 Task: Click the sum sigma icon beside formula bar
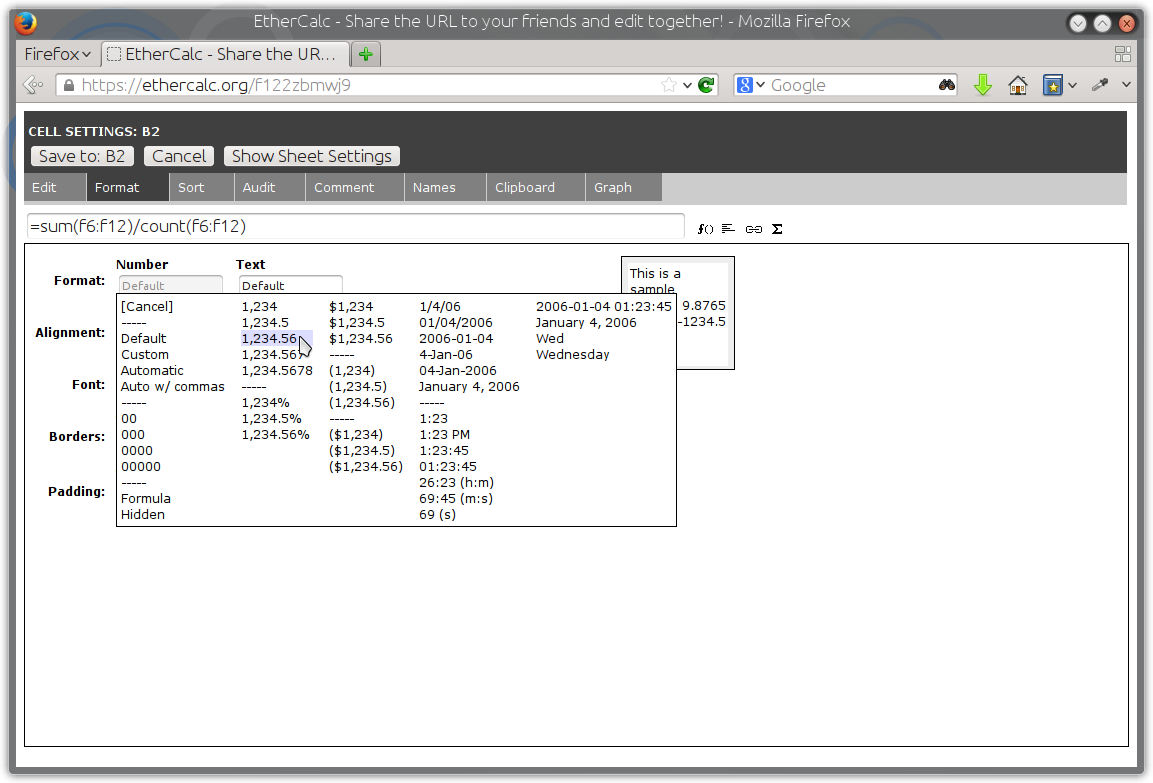777,229
